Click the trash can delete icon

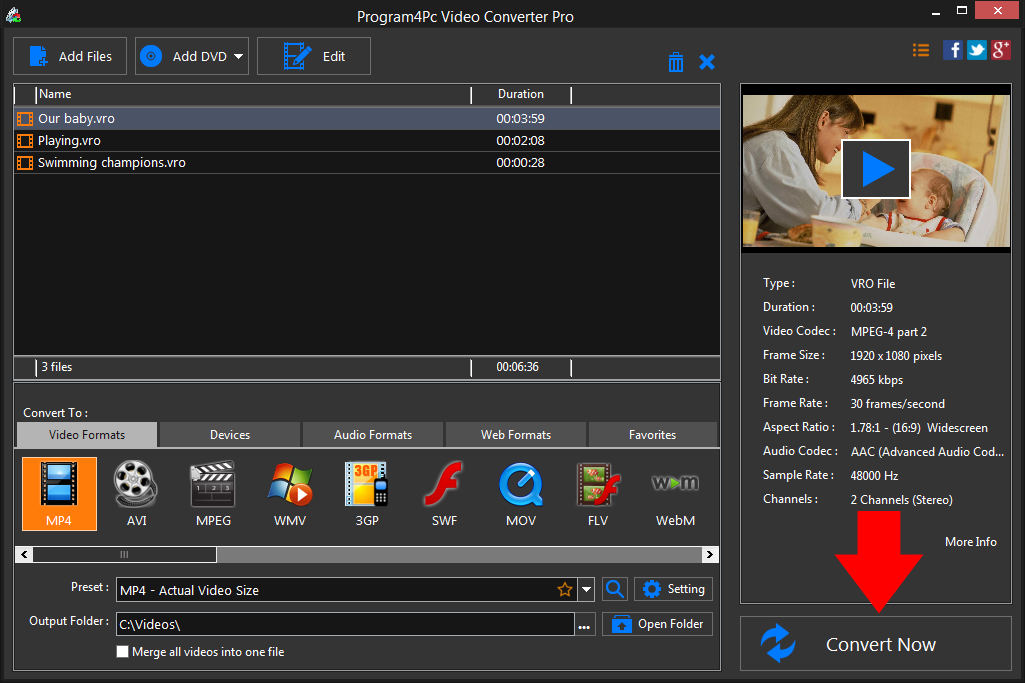[676, 62]
